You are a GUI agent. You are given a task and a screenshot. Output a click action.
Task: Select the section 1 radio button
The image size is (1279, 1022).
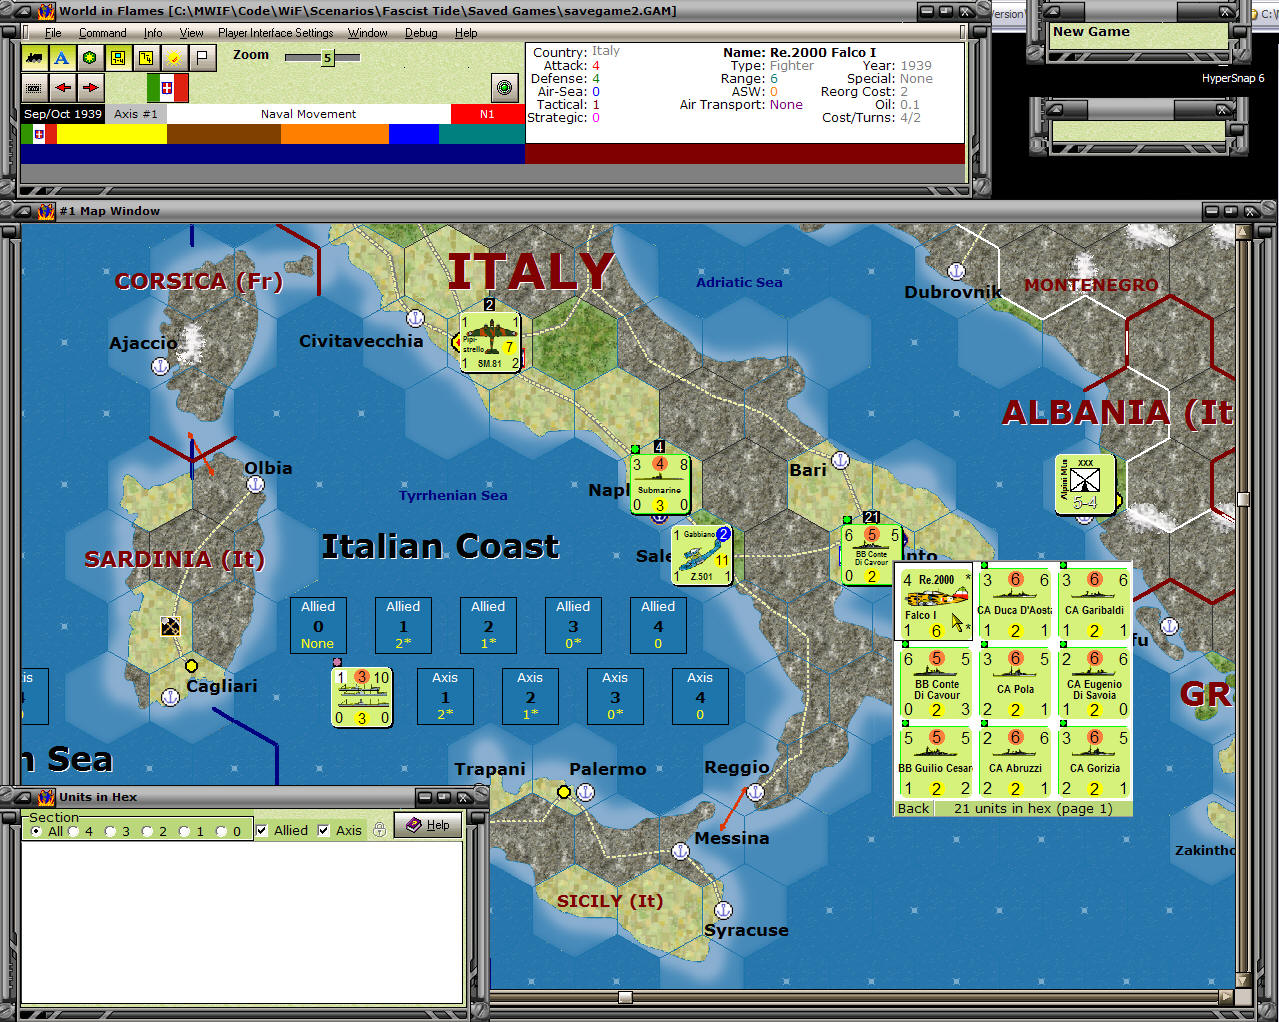[185, 831]
